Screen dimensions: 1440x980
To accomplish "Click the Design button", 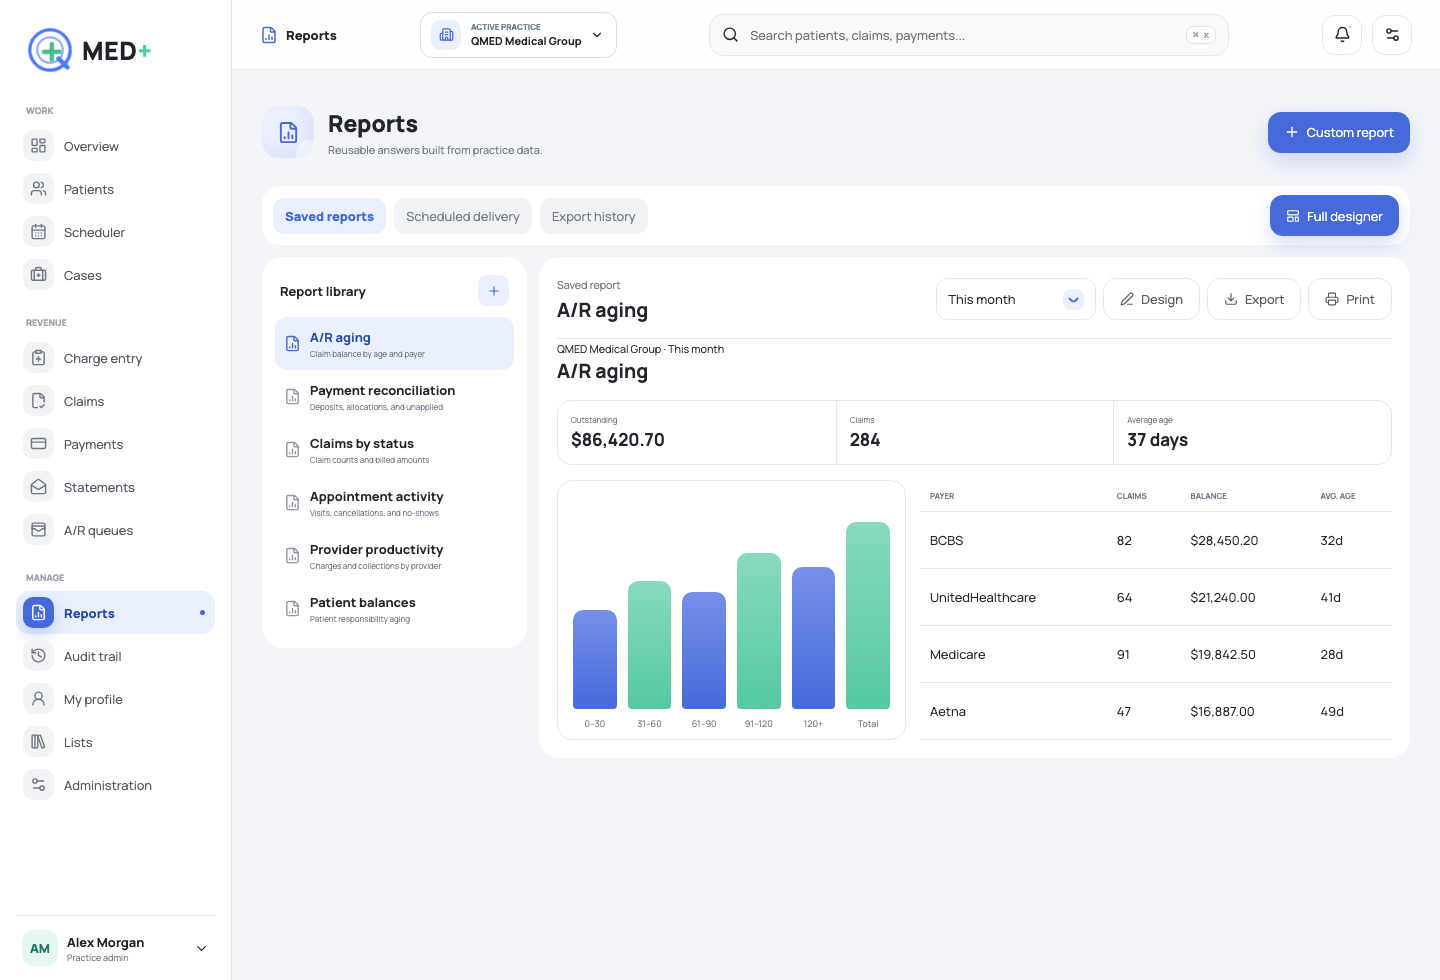I will [x=1151, y=299].
